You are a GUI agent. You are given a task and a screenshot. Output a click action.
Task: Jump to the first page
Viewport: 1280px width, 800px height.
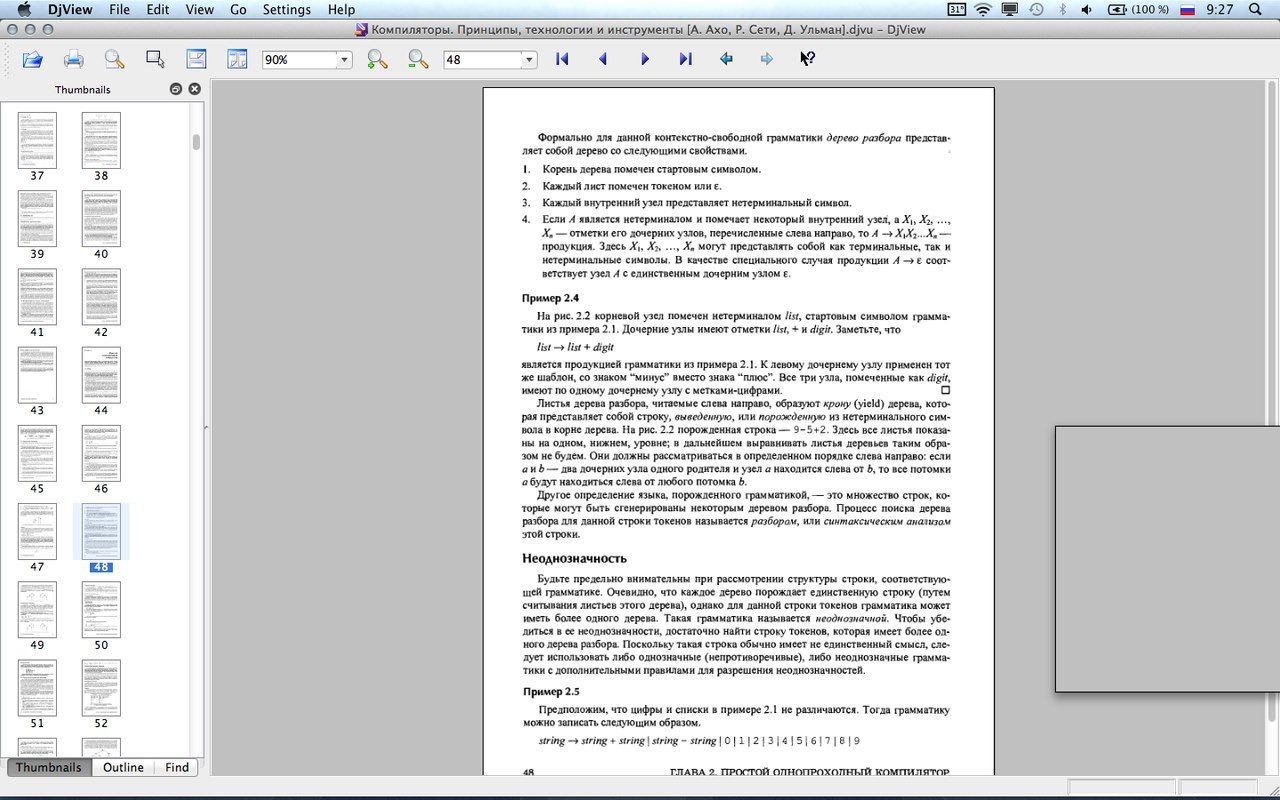562,59
